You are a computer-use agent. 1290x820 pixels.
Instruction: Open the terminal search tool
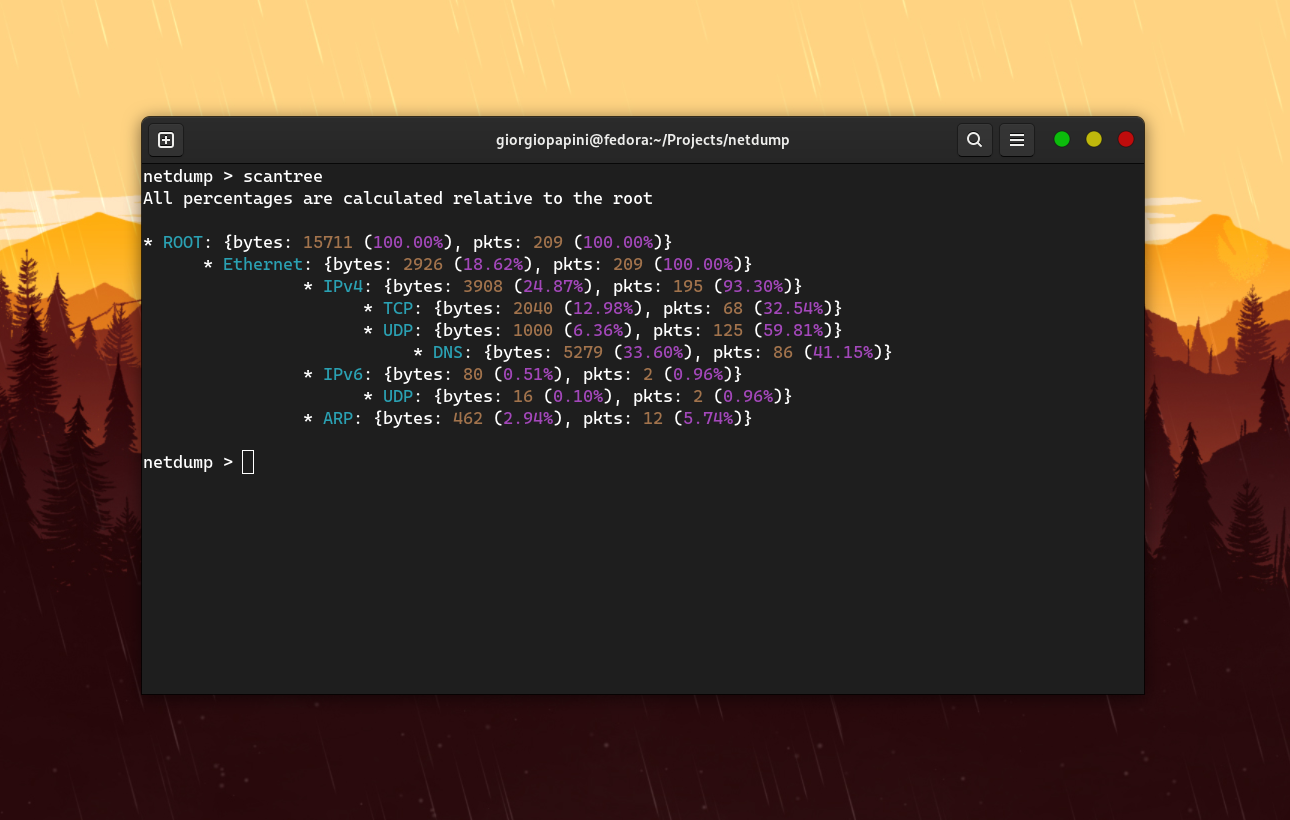(975, 140)
